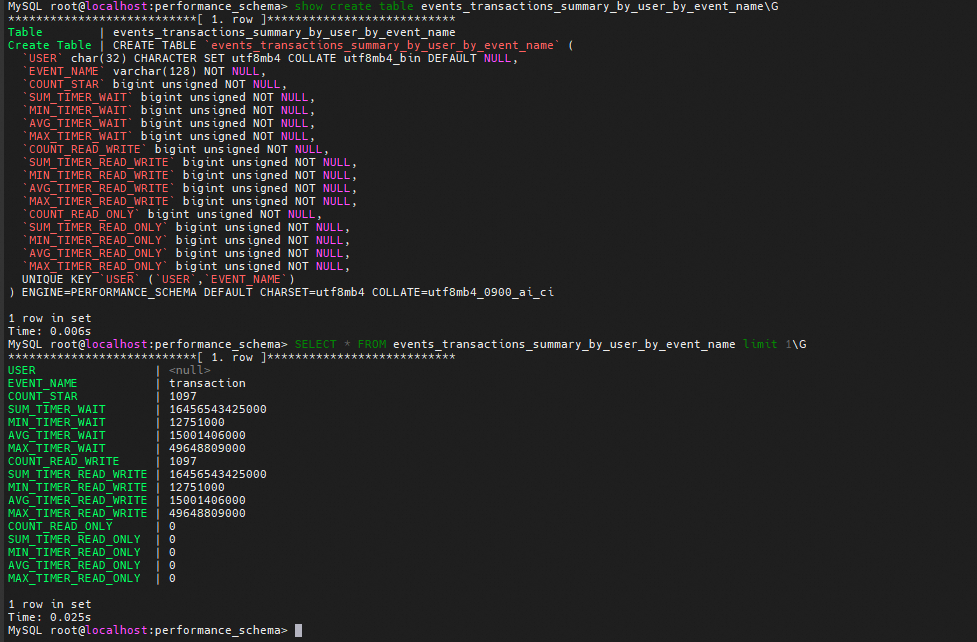Viewport: 977px width, 642px height.
Task: Click the `COUNT_READ_ONLY` column definition
Action: (172, 214)
